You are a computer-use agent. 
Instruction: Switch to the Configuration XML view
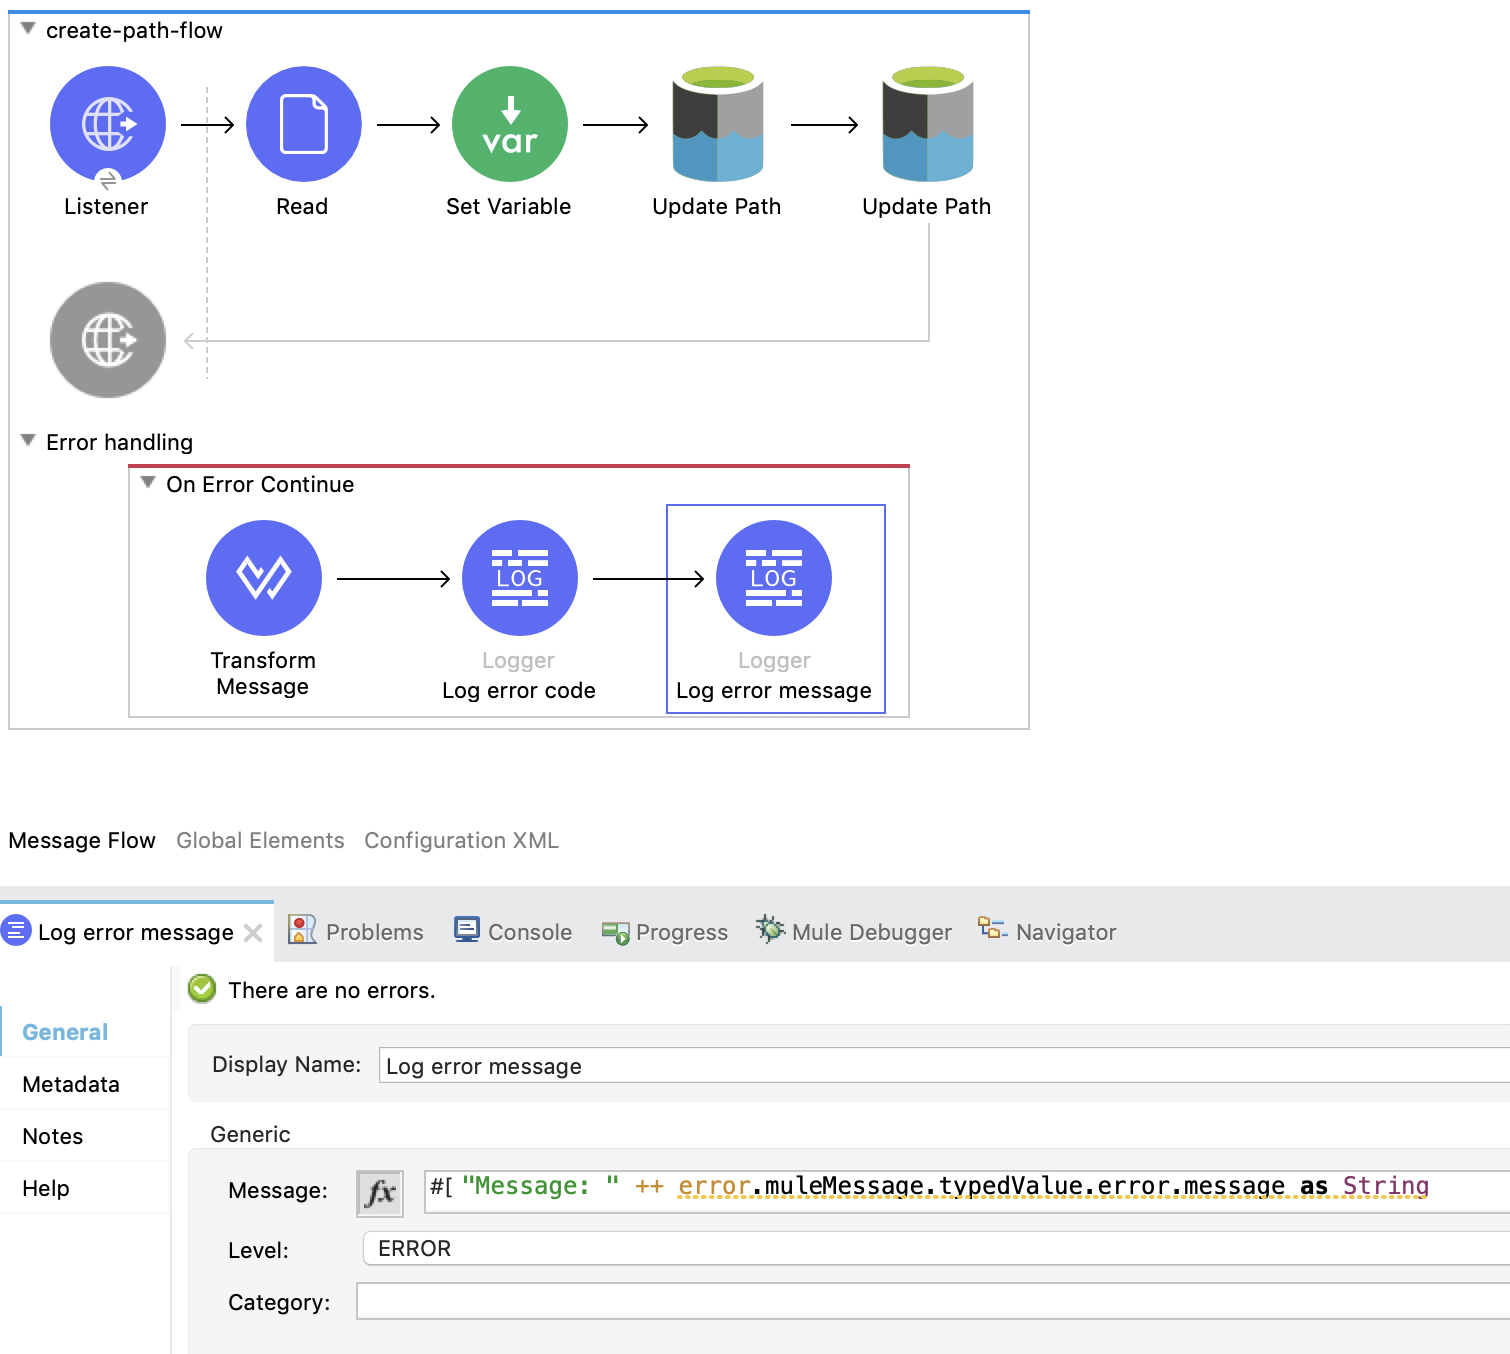click(461, 840)
